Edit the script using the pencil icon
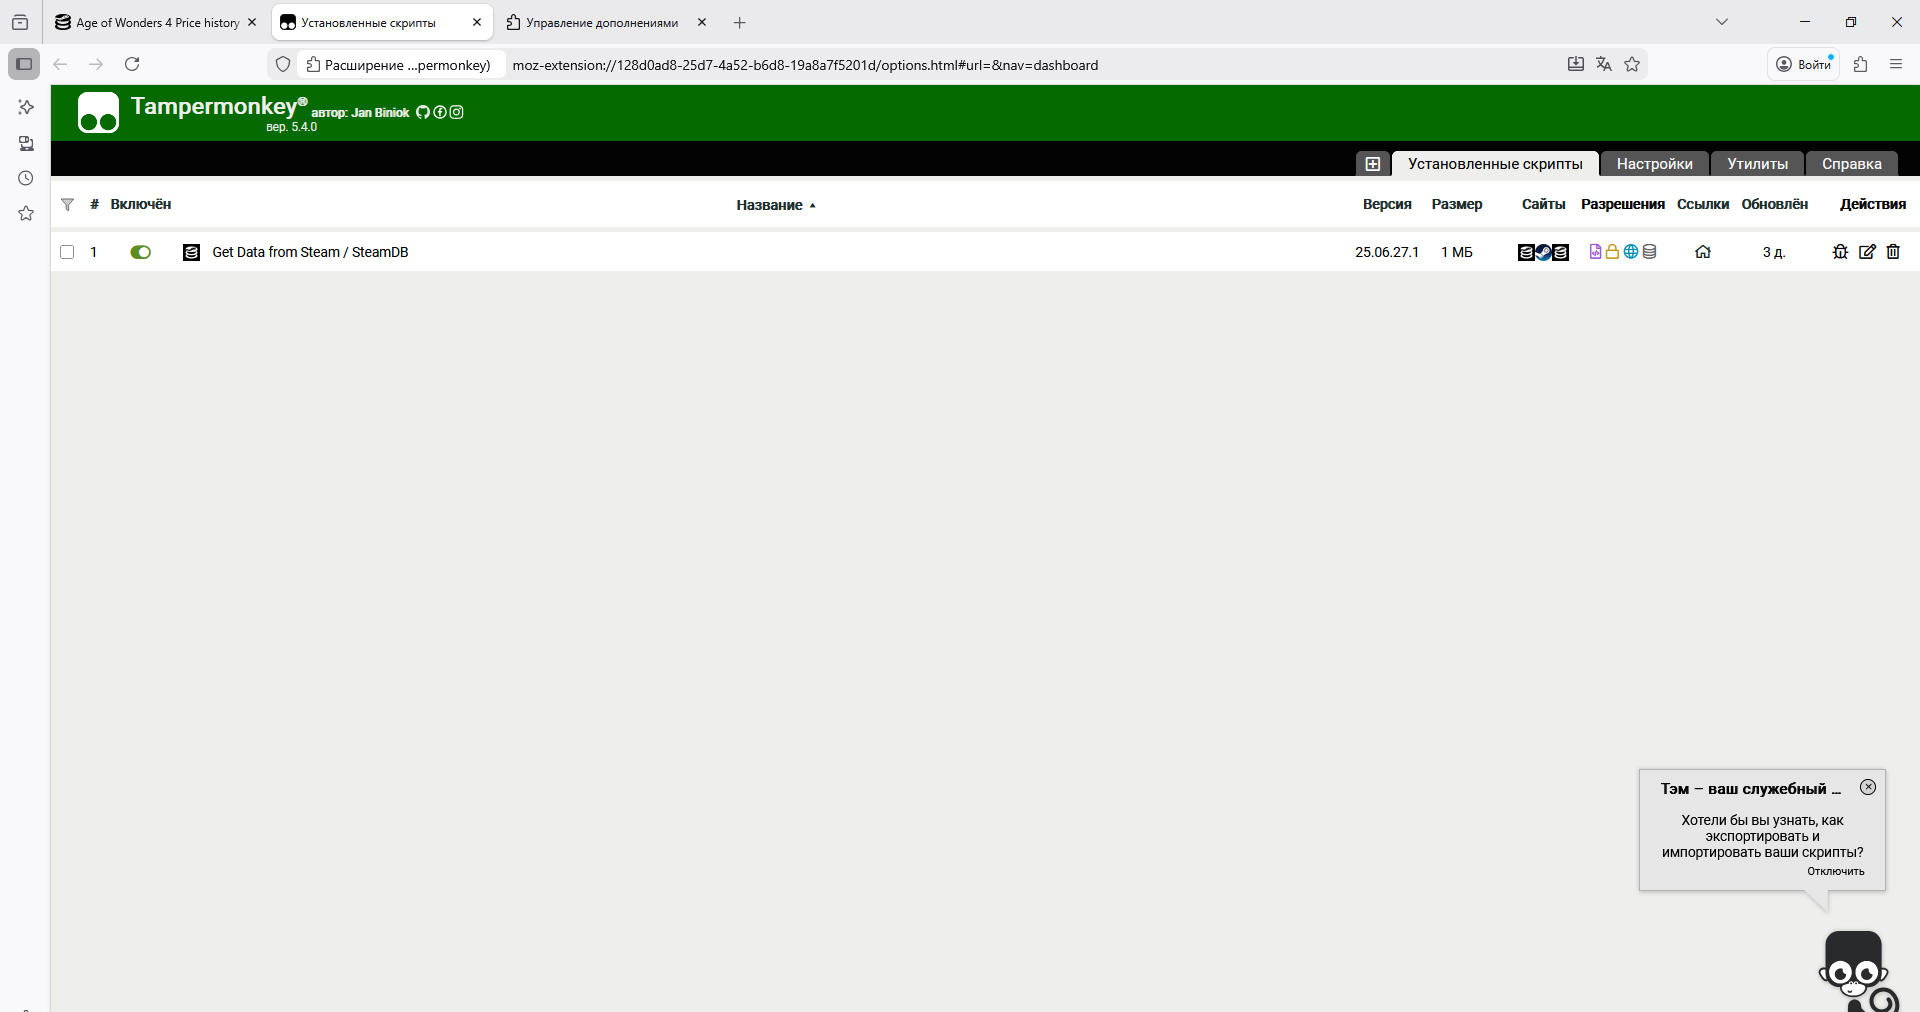 (1867, 252)
